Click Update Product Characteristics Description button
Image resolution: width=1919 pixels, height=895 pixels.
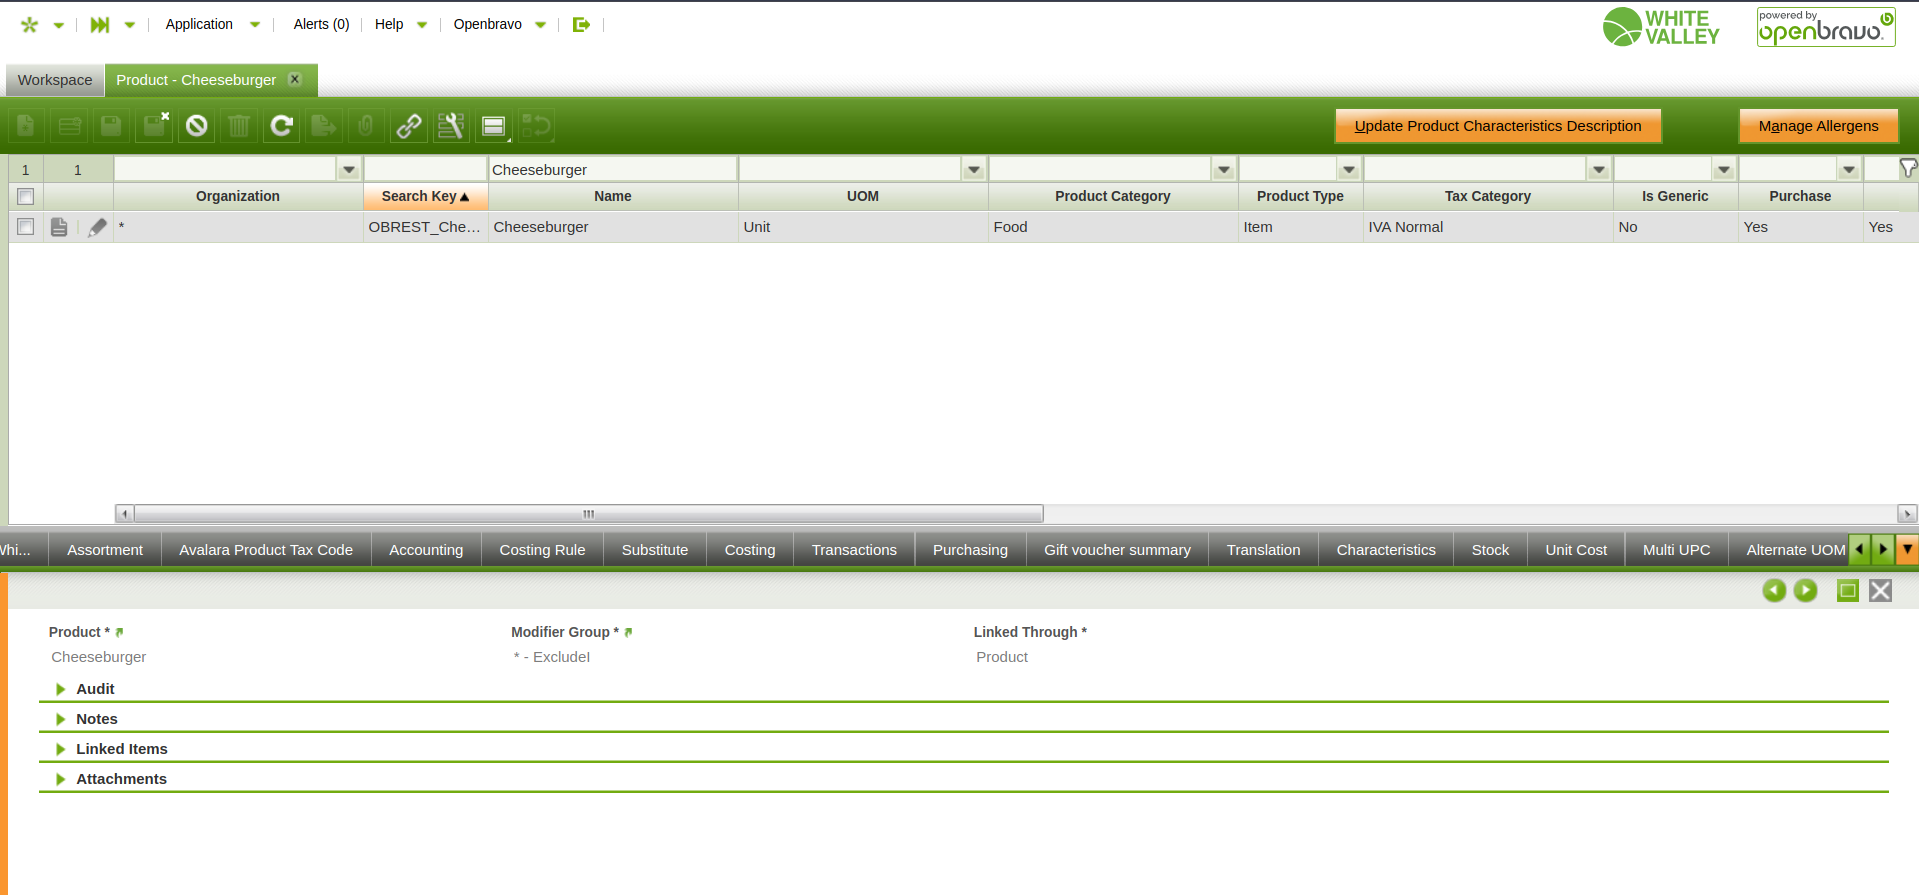tap(1497, 126)
